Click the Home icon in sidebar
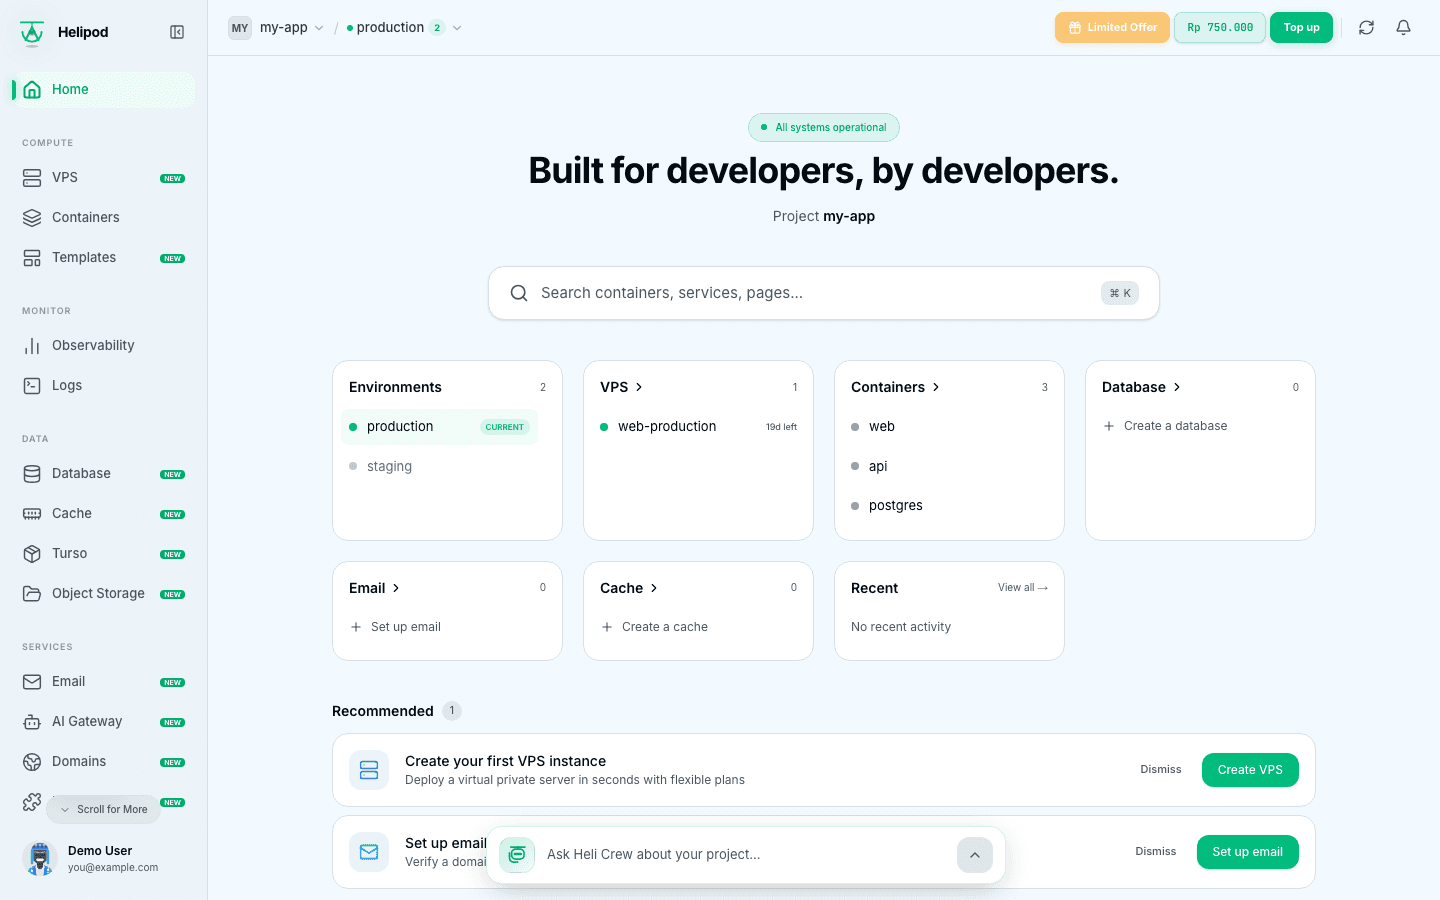Viewport: 1440px width, 900px height. 32,89
